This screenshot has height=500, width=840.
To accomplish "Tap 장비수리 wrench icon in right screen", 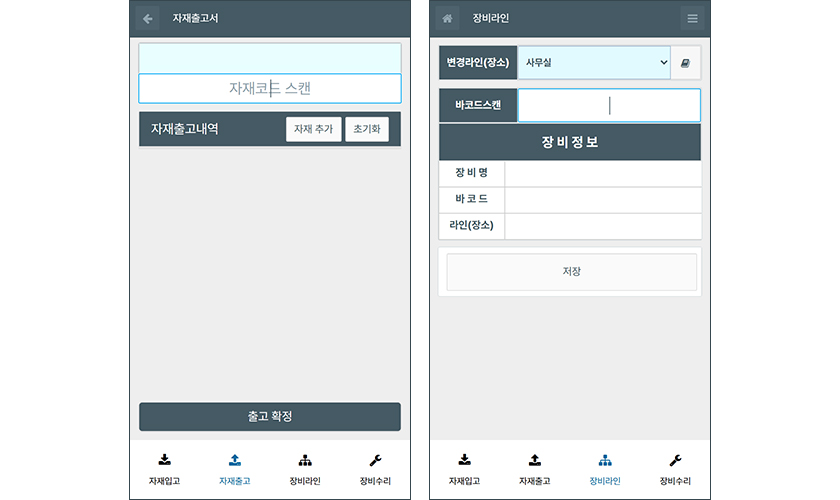I will [x=675, y=461].
